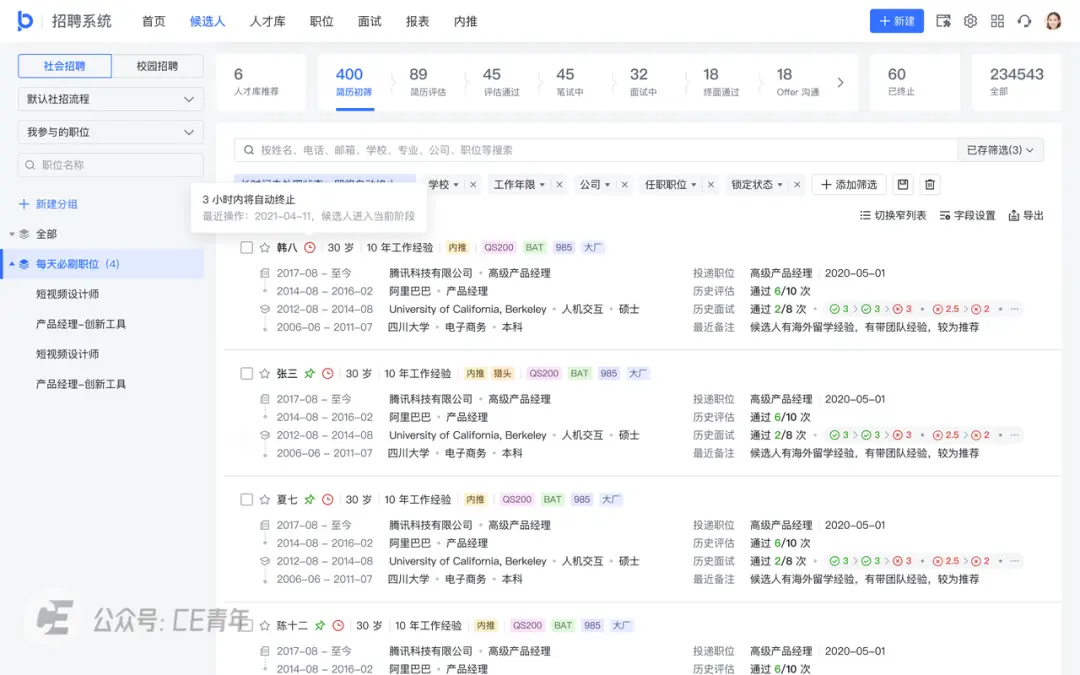The image size is (1080, 675).
Task: Click the red clock icon beside 张三
Action: click(x=328, y=374)
